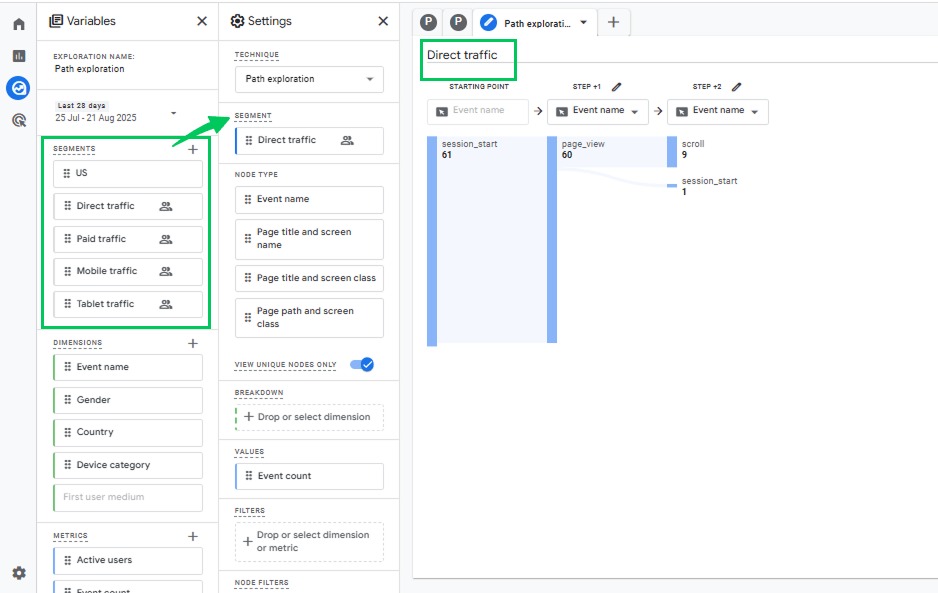Open the Reports bar chart icon

pyautogui.click(x=19, y=56)
